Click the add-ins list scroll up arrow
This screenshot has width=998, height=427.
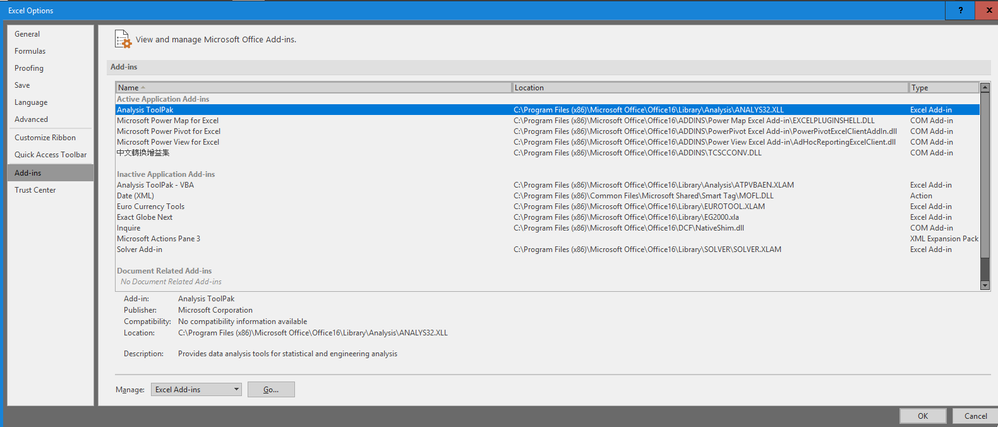(985, 88)
